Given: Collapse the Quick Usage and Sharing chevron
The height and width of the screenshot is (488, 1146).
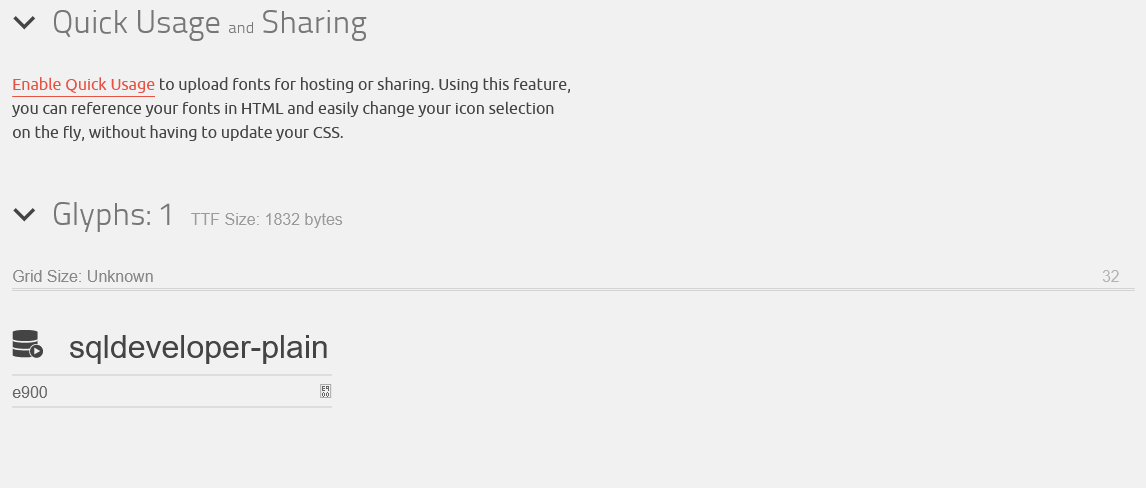Looking at the screenshot, I should coord(24,23).
